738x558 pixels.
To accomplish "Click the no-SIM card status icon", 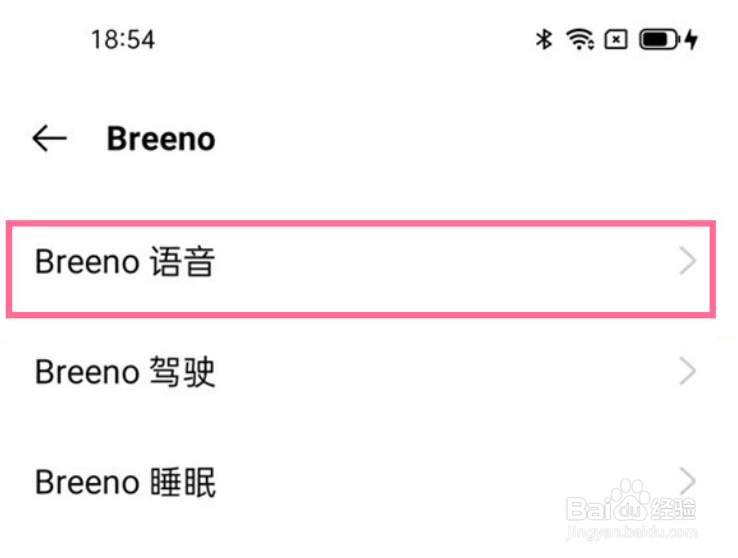I will click(x=617, y=40).
